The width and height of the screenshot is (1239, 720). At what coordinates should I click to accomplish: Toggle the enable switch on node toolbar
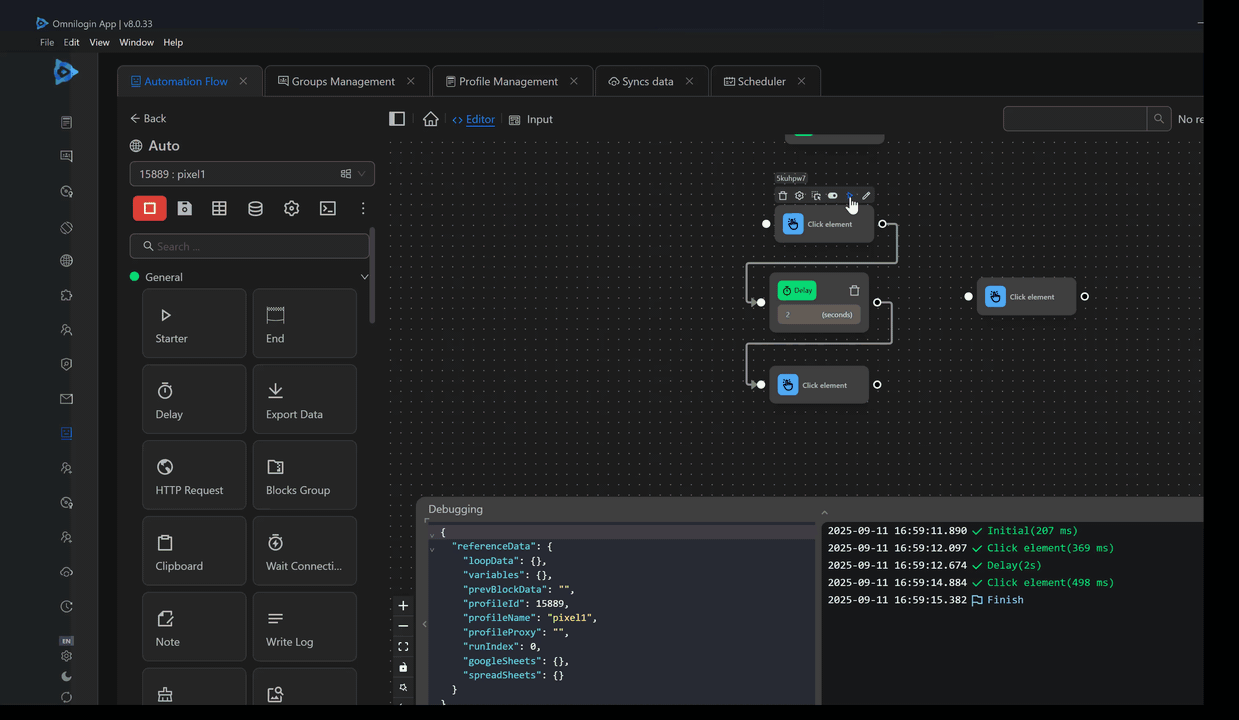[x=832, y=196]
